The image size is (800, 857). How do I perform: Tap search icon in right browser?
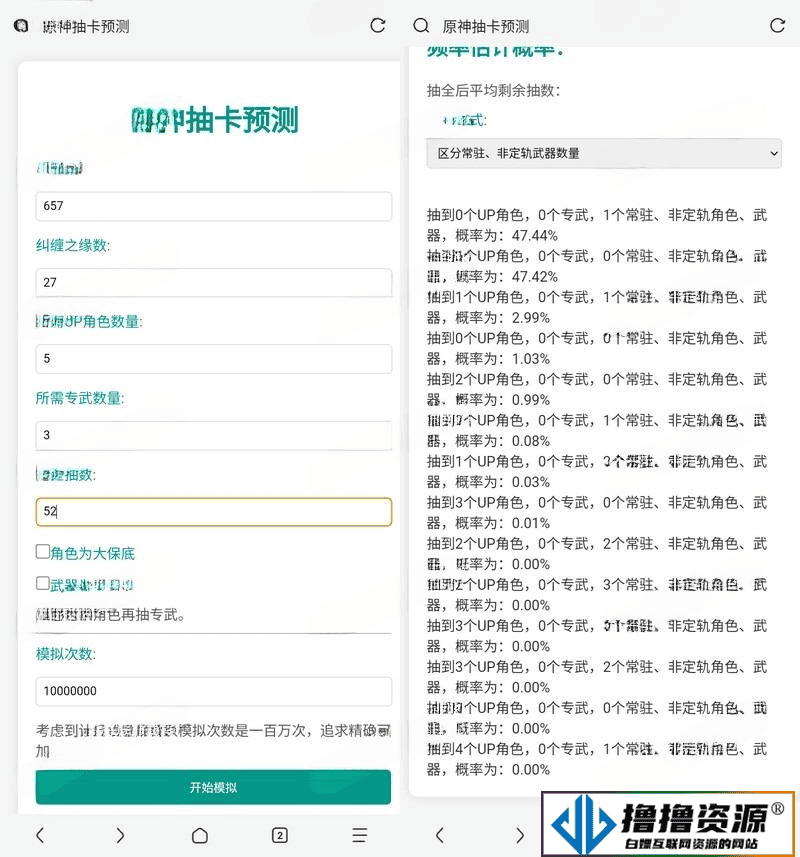(x=421, y=26)
